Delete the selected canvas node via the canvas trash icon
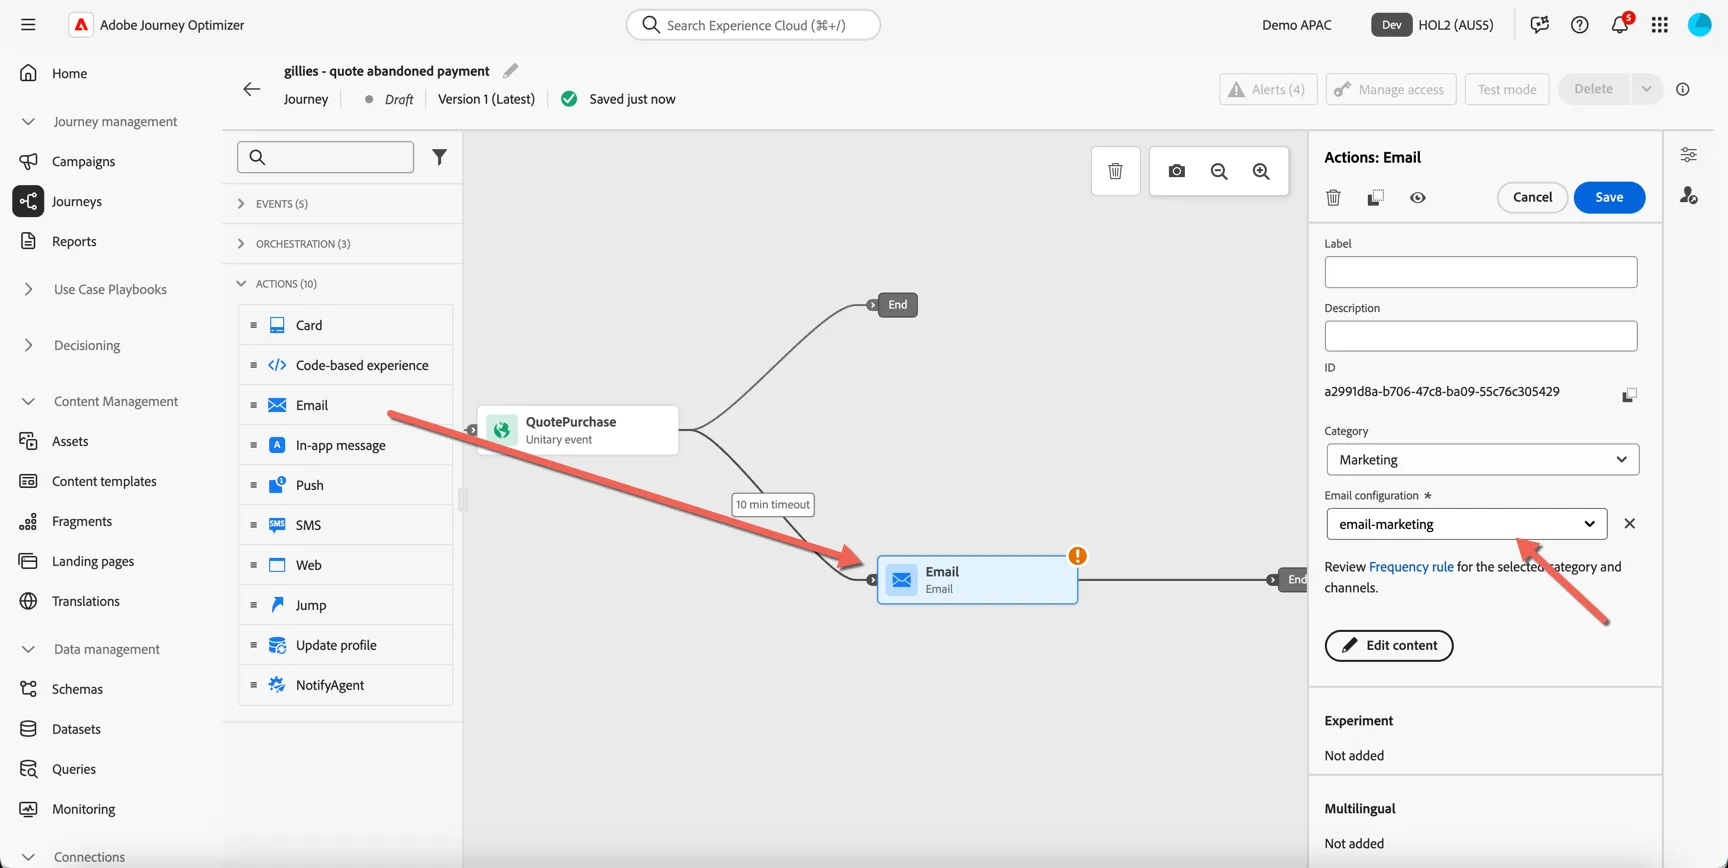Image resolution: width=1728 pixels, height=868 pixels. click(1115, 171)
